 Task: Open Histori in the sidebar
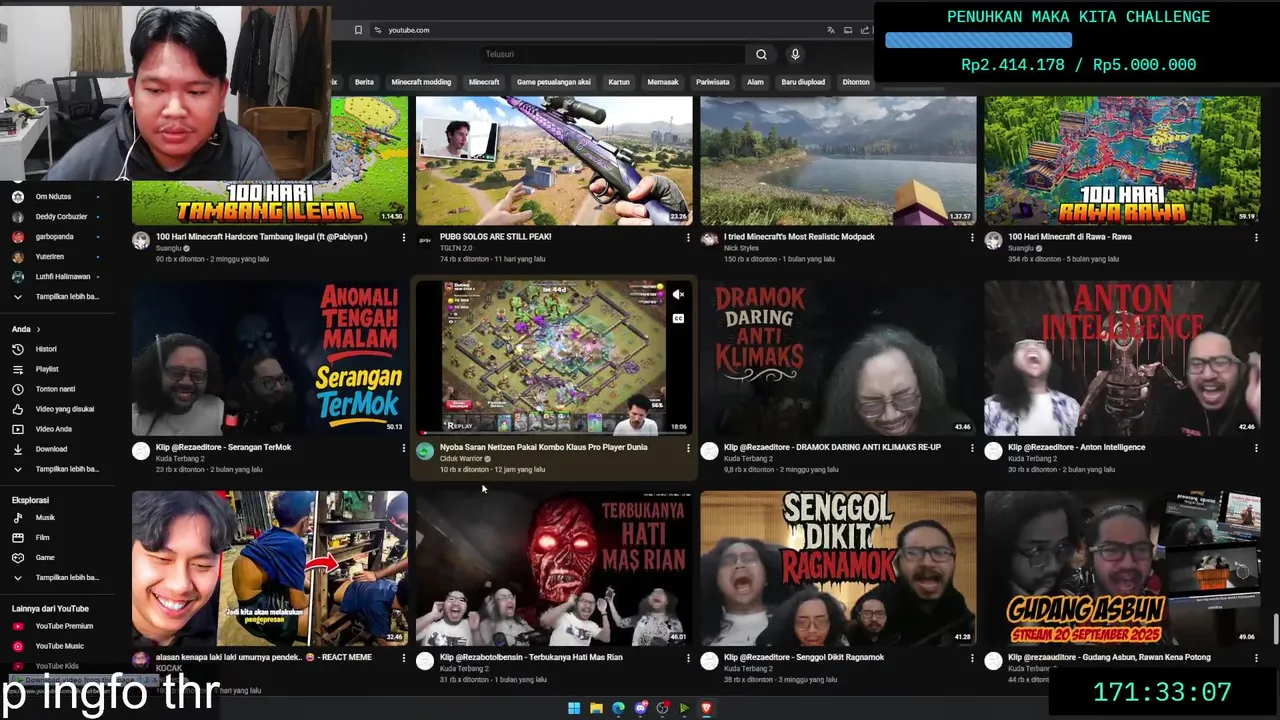coord(47,349)
